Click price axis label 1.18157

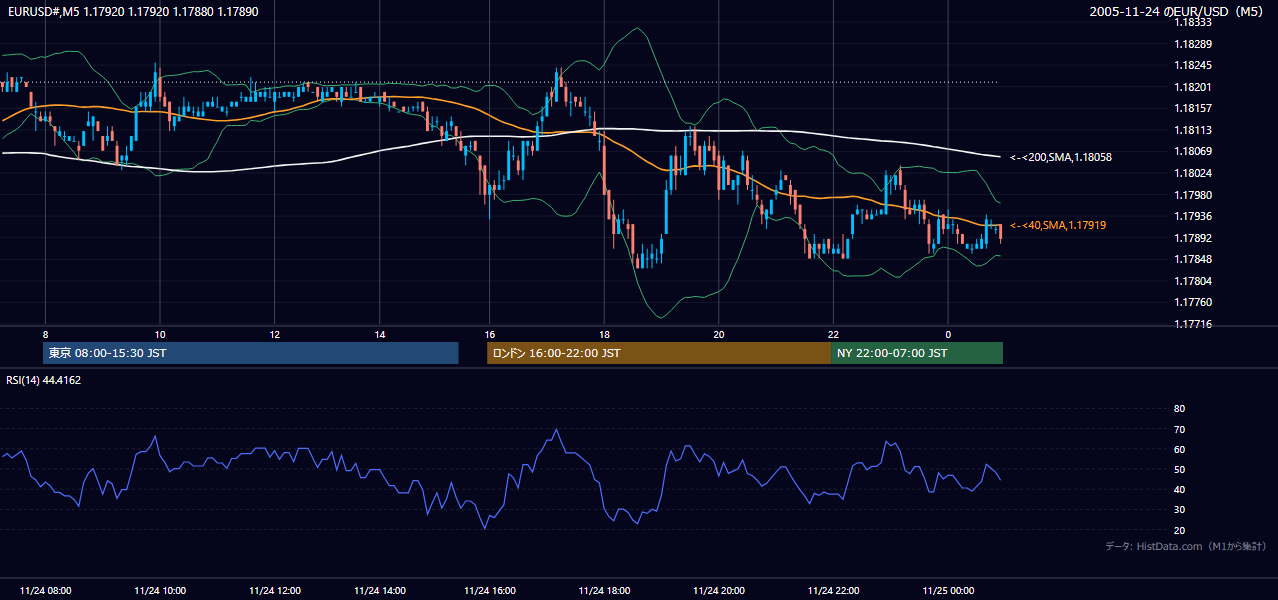[x=1194, y=108]
